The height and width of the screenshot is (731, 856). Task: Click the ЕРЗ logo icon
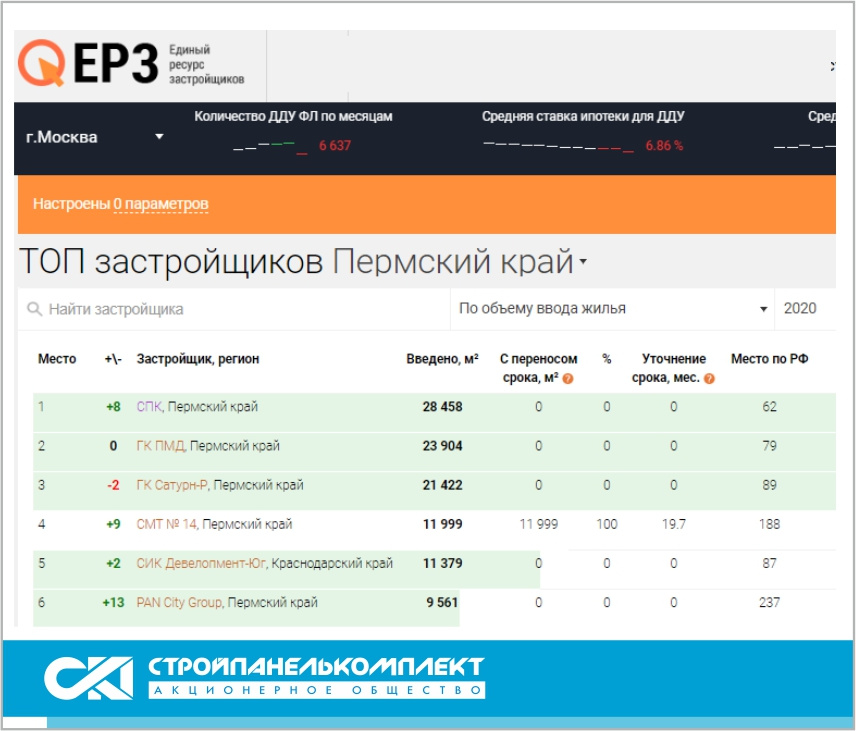(x=43, y=62)
